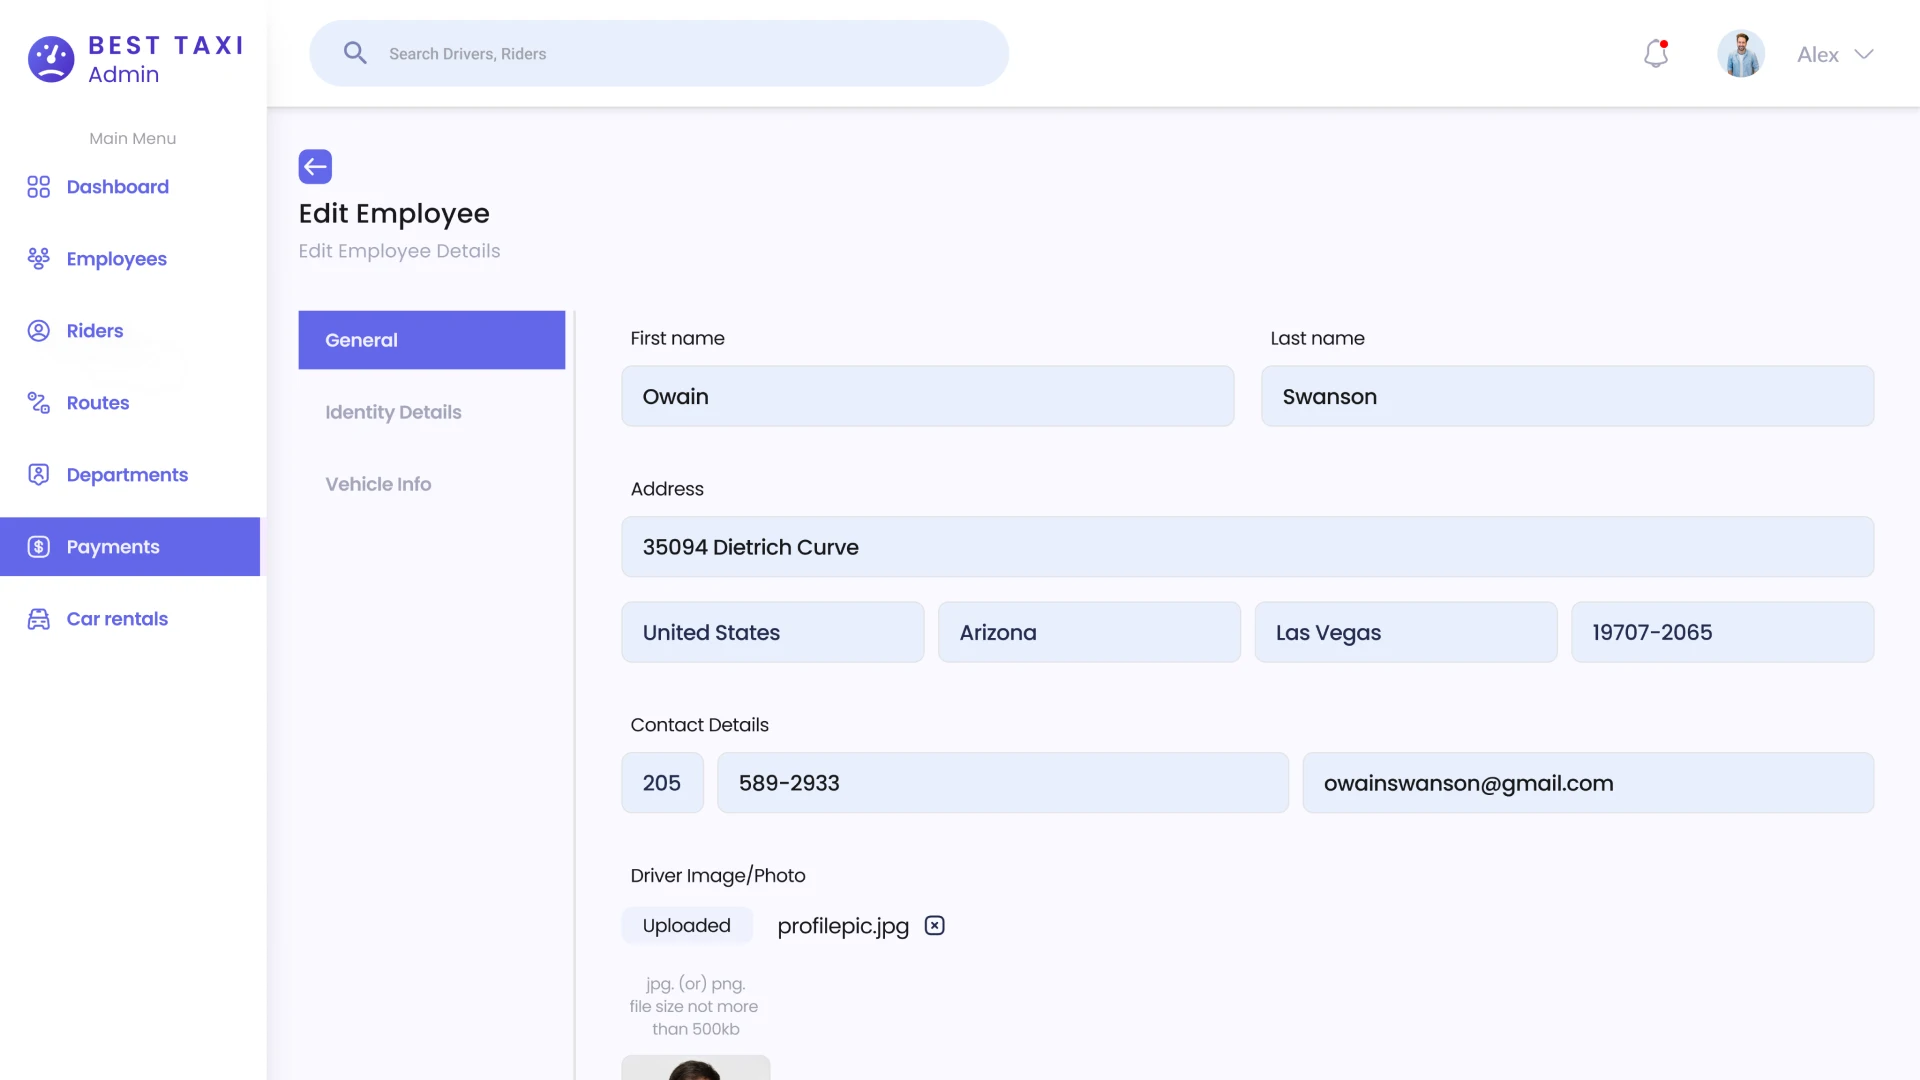Click the notification bell icon
This screenshot has height=1080, width=1920.
point(1655,53)
